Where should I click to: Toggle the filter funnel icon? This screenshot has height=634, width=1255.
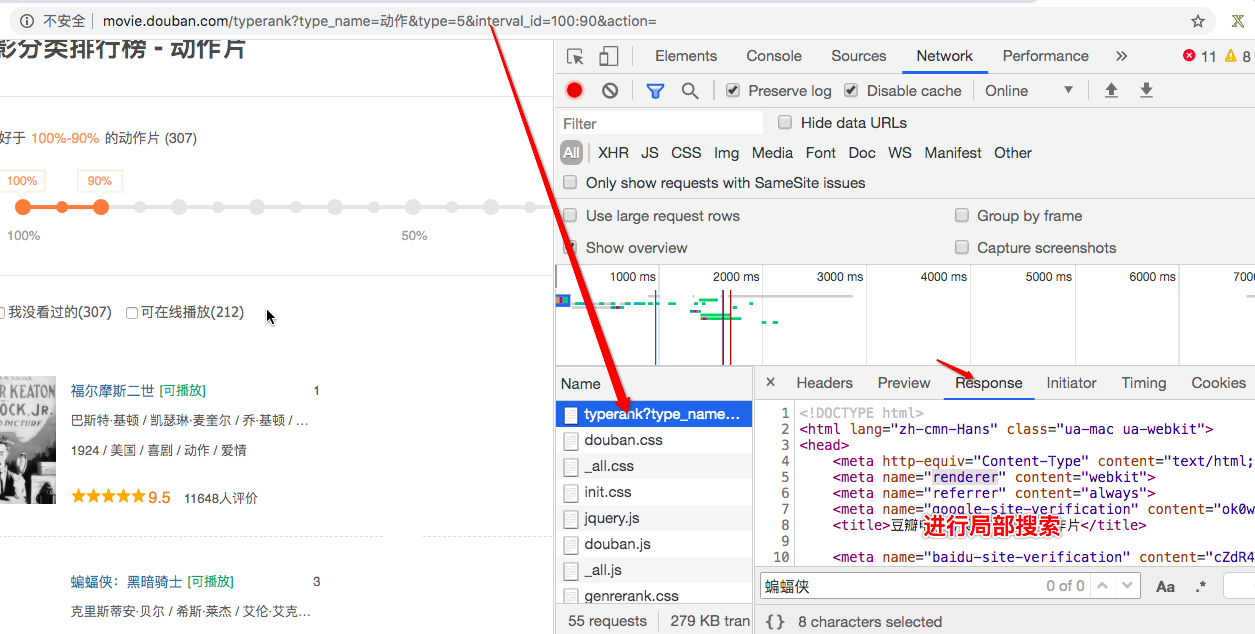655,91
